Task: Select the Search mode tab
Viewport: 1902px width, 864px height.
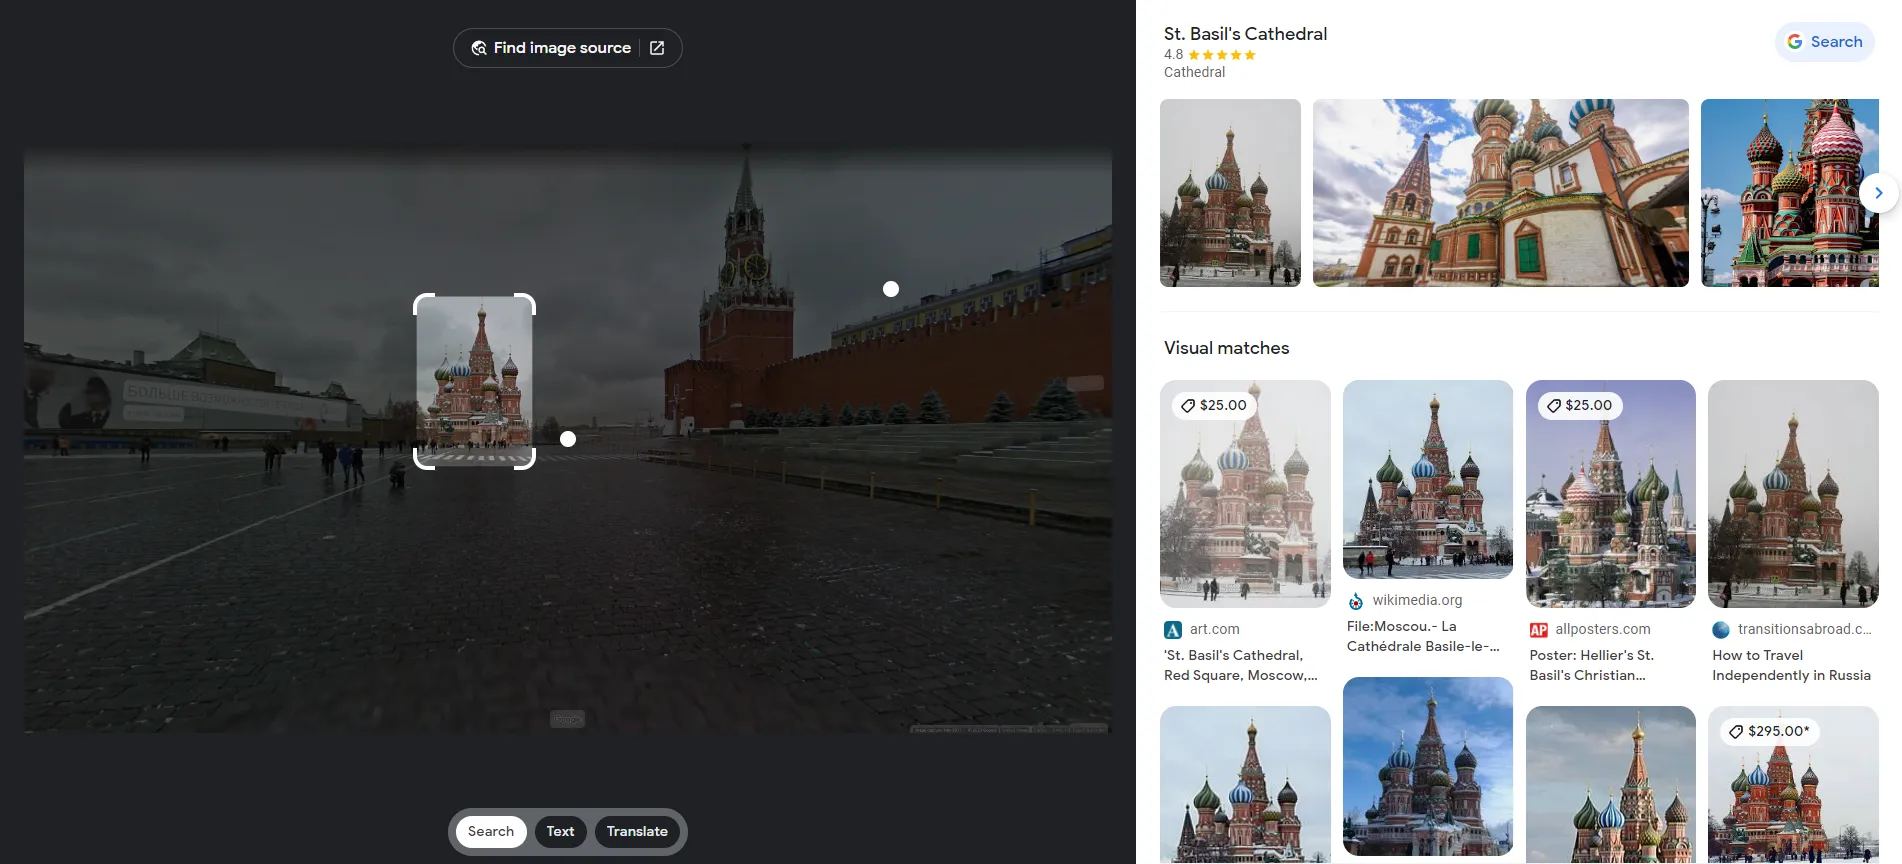Action: pyautogui.click(x=490, y=832)
